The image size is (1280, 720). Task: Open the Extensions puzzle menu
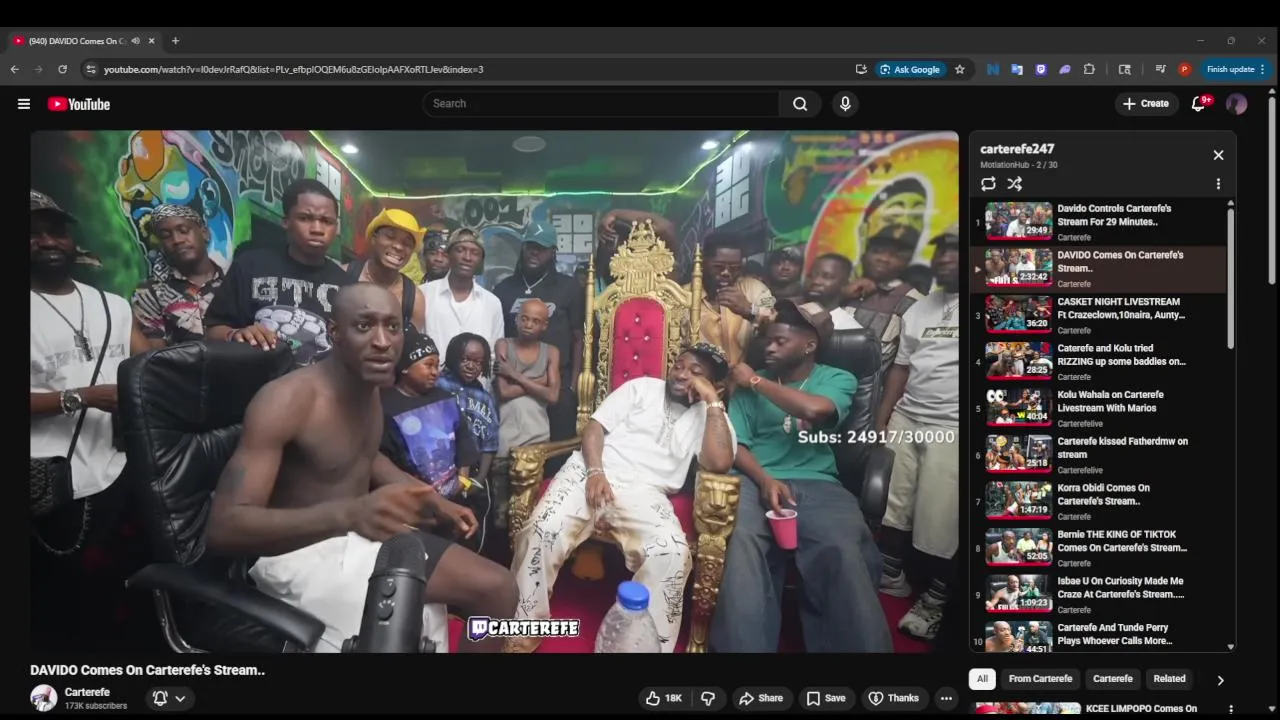click(x=1089, y=69)
